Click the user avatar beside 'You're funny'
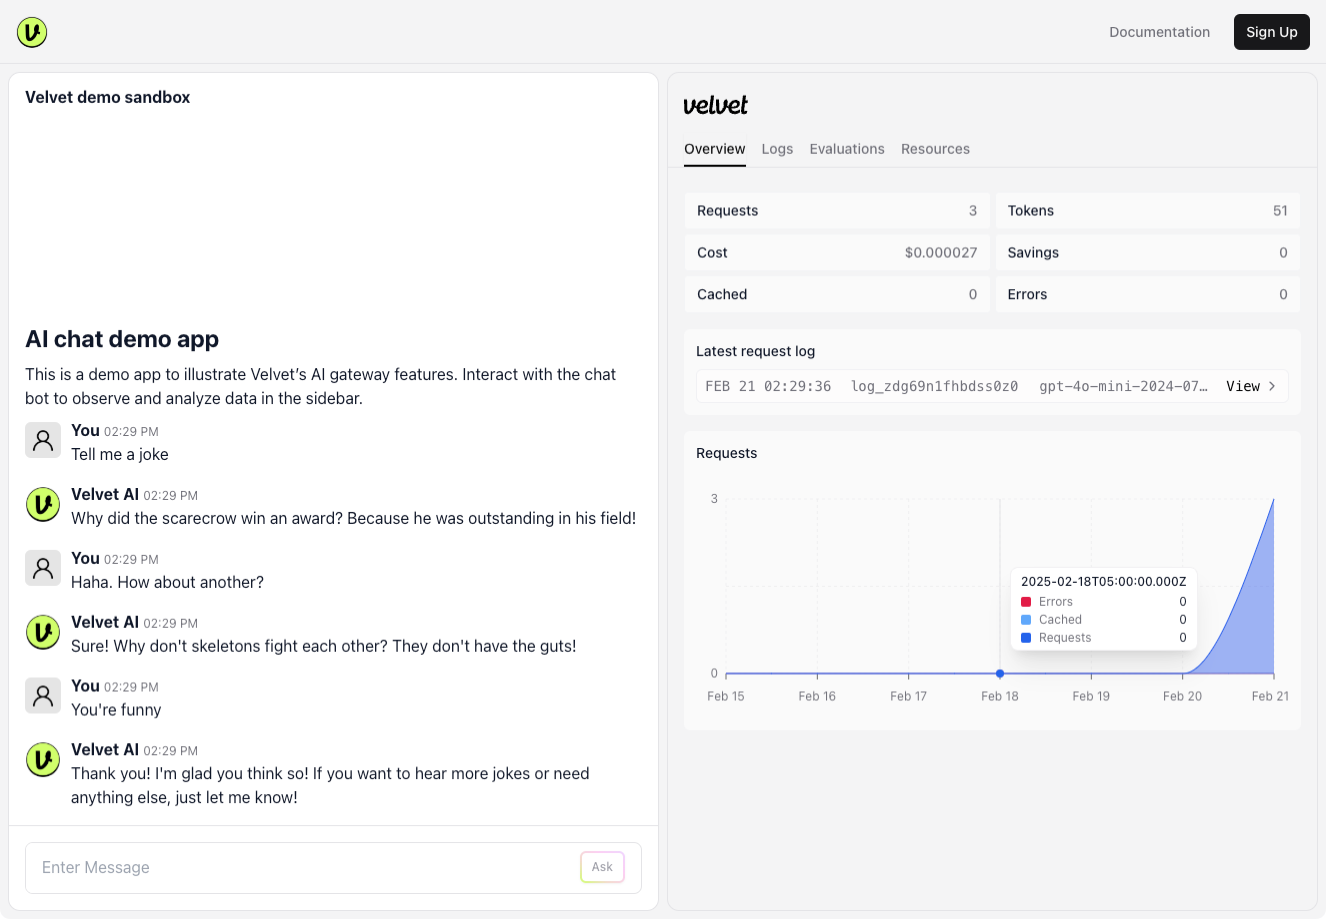This screenshot has width=1326, height=919. [x=43, y=696]
